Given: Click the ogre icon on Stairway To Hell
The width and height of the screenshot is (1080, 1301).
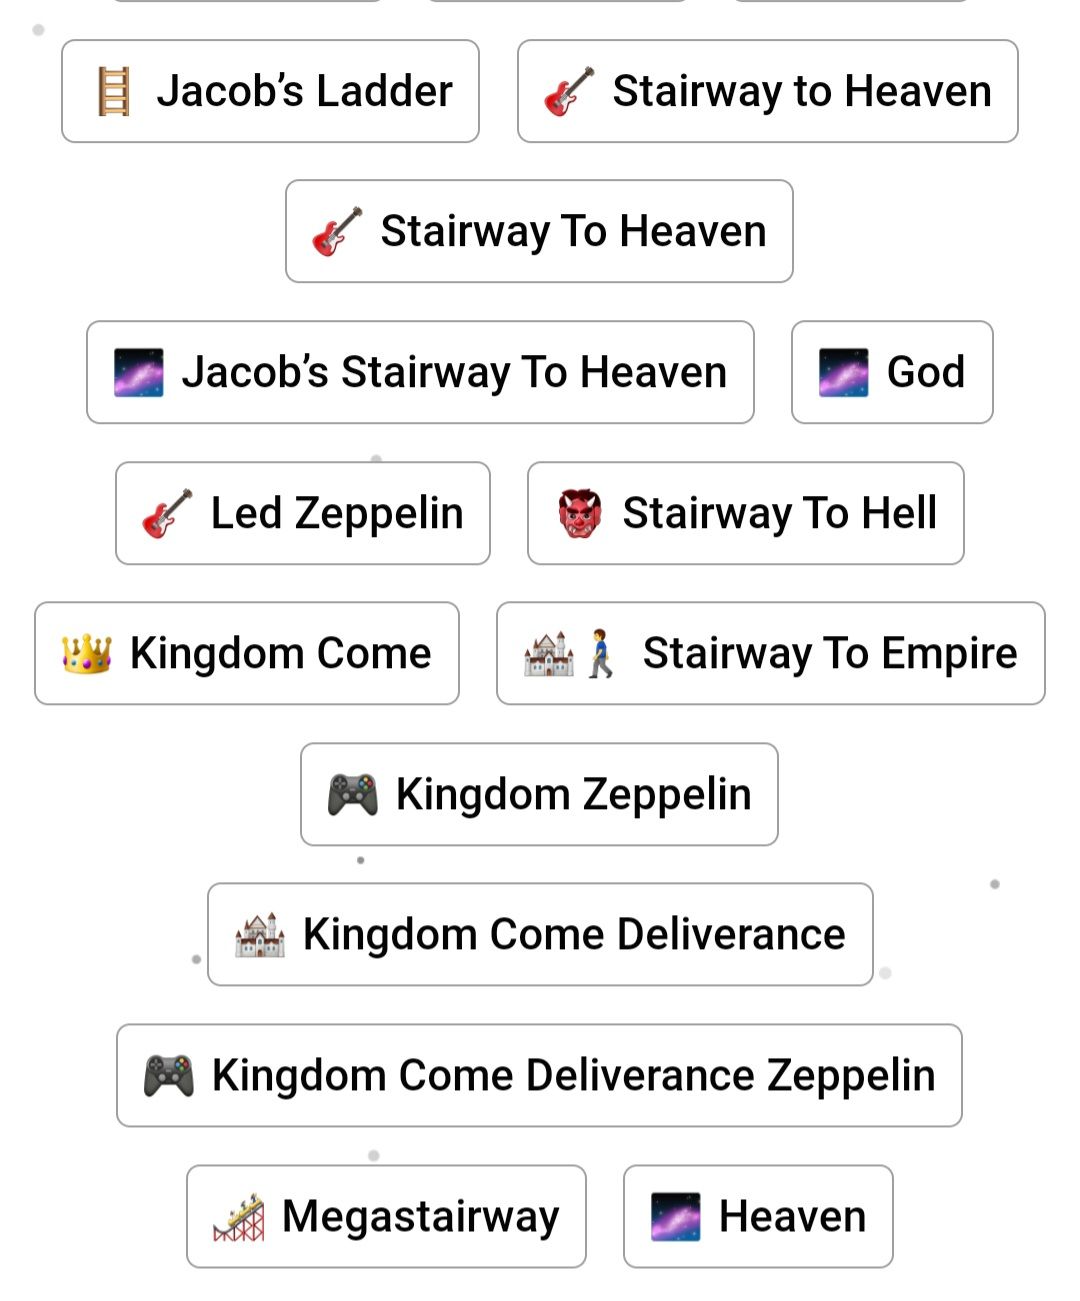Looking at the screenshot, I should (580, 513).
